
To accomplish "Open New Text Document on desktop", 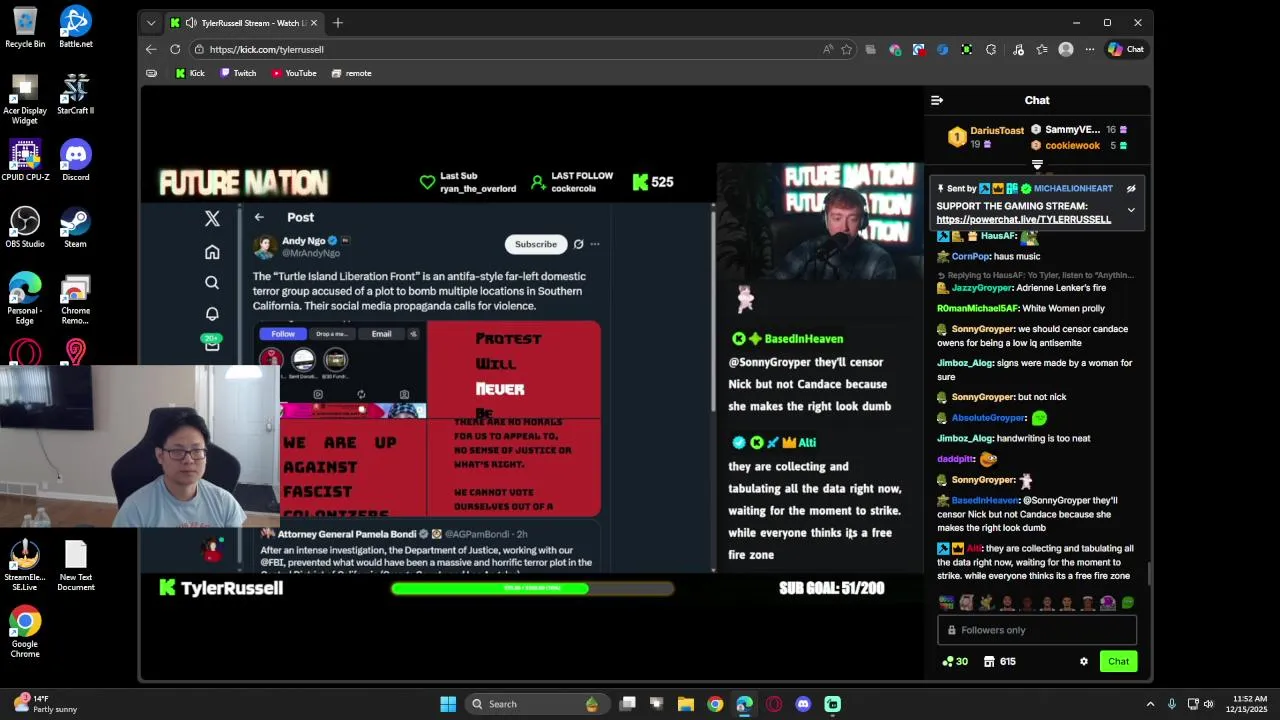I will pos(76,566).
